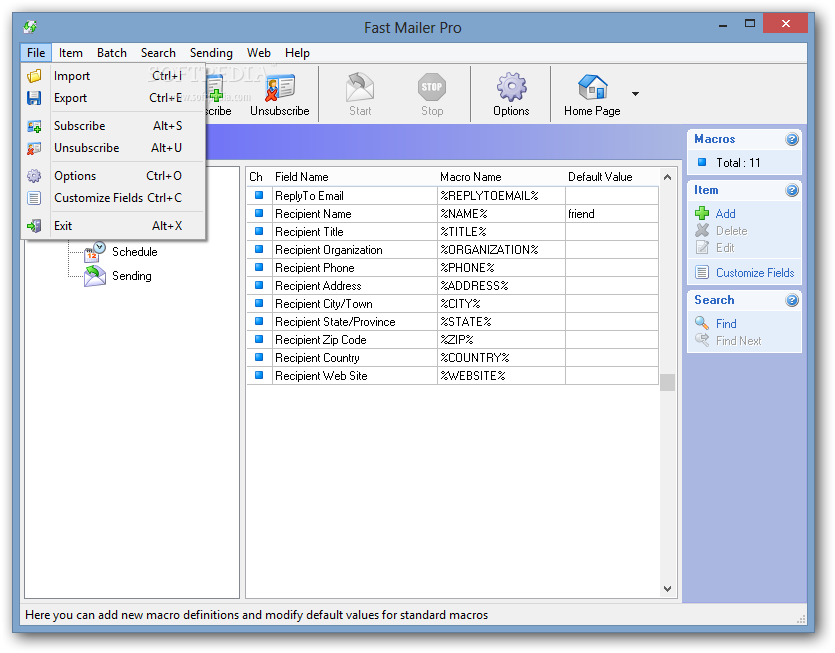This screenshot has width=835, height=653.
Task: Click Unsubscribe icon in File menu
Action: [34, 148]
